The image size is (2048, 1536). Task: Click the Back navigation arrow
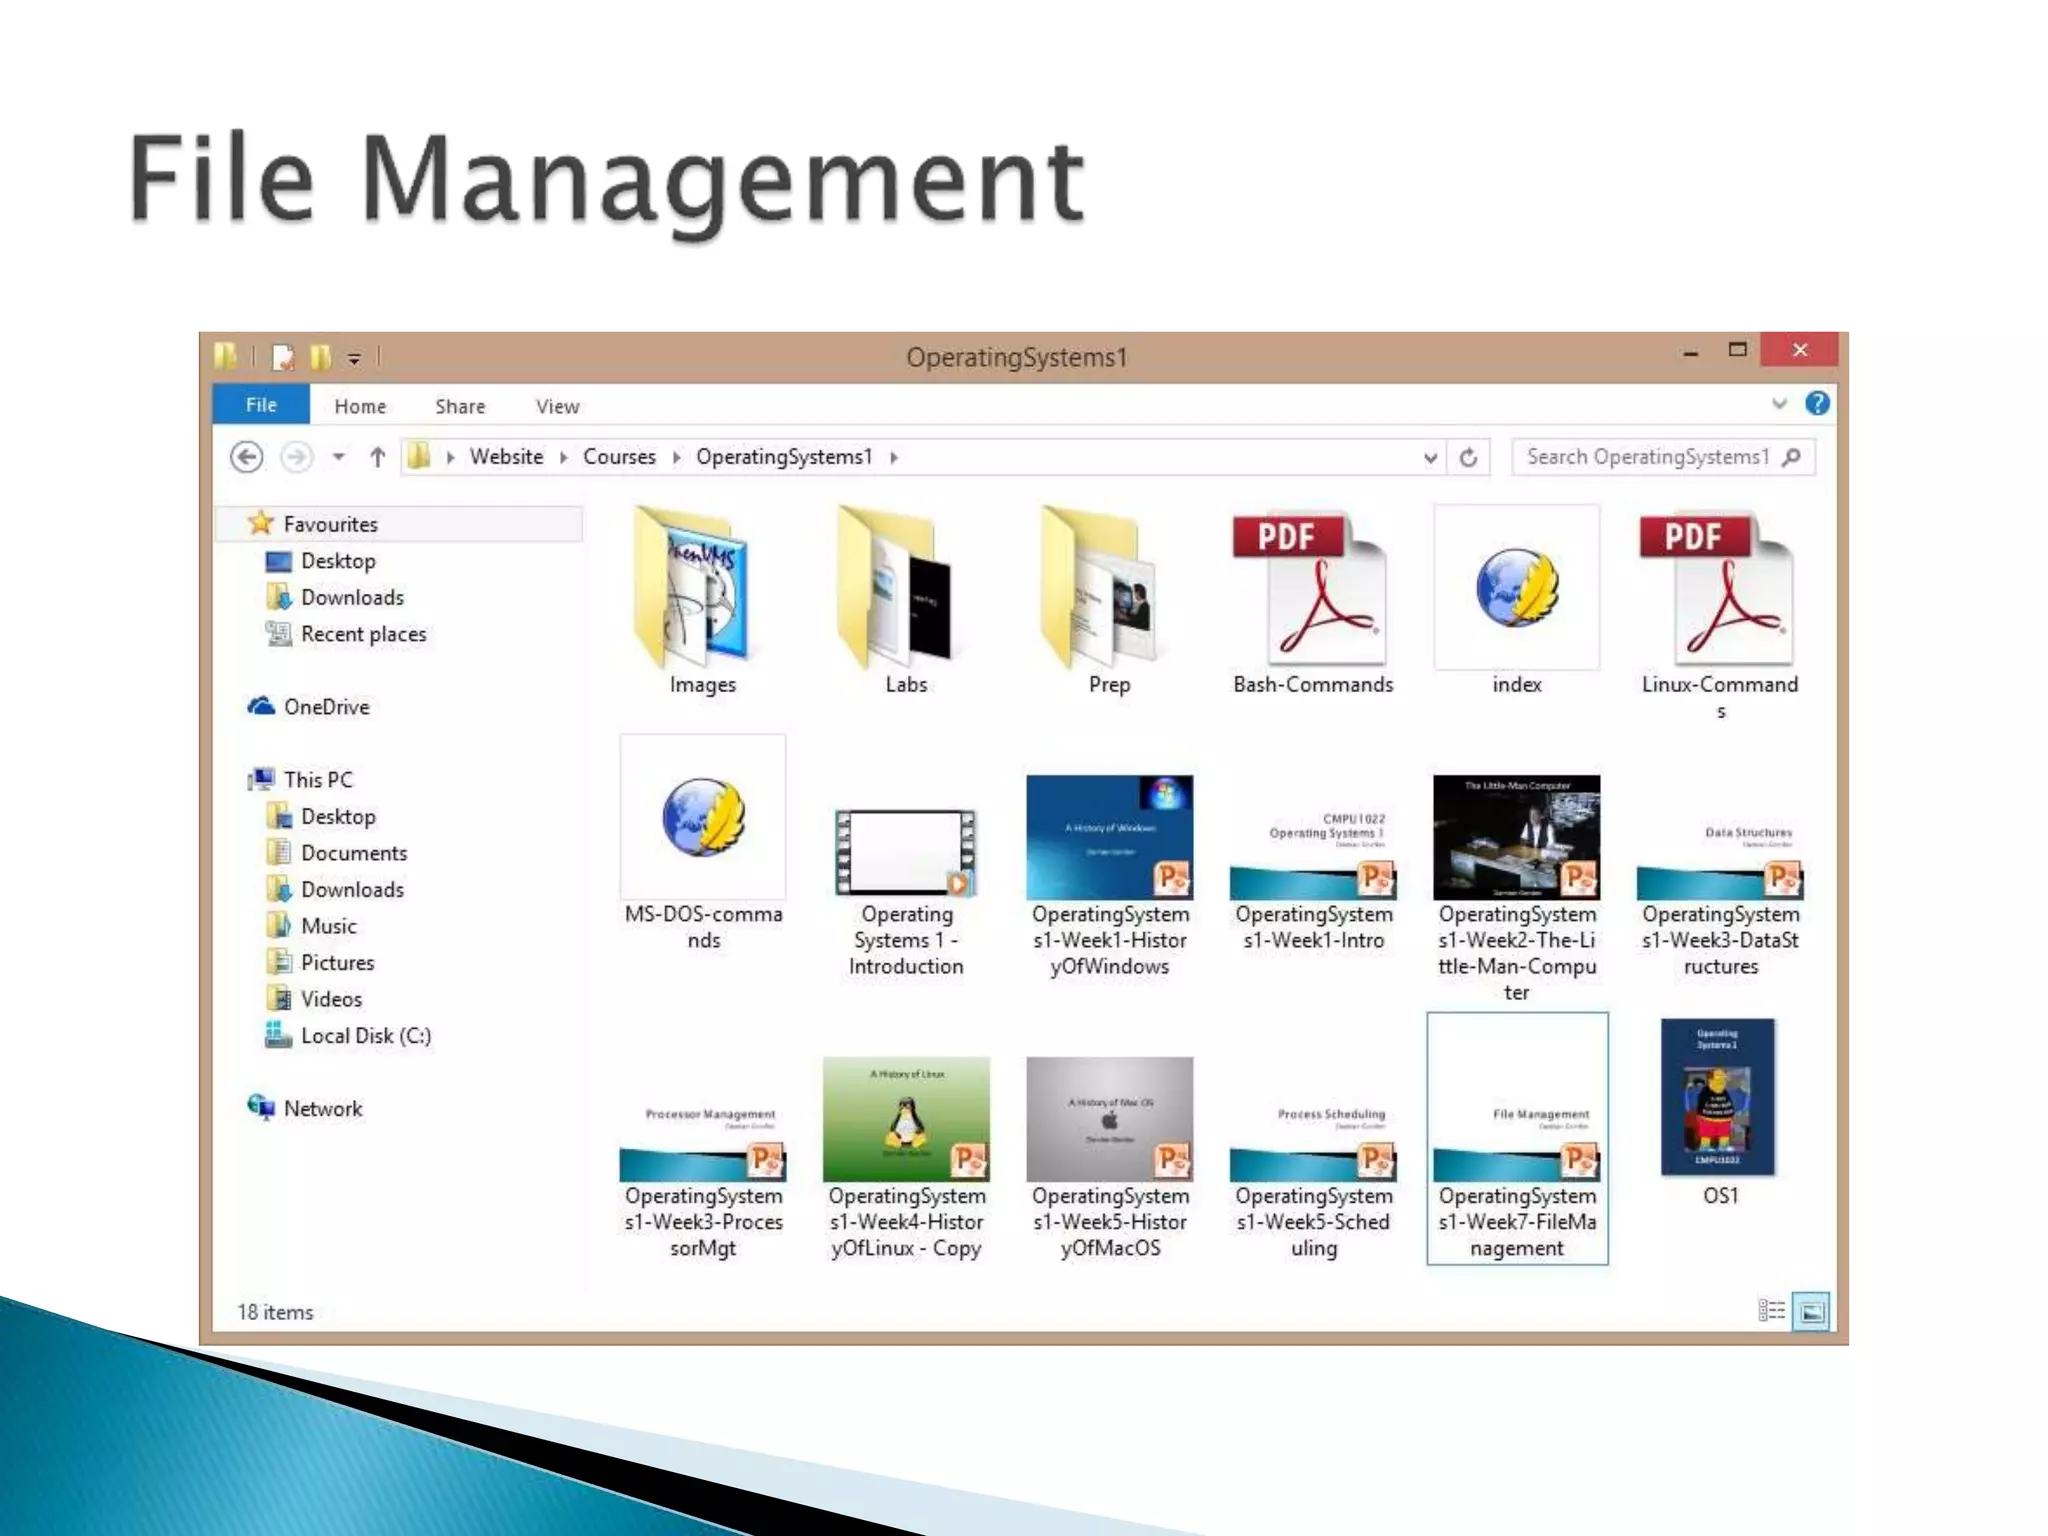(x=247, y=457)
